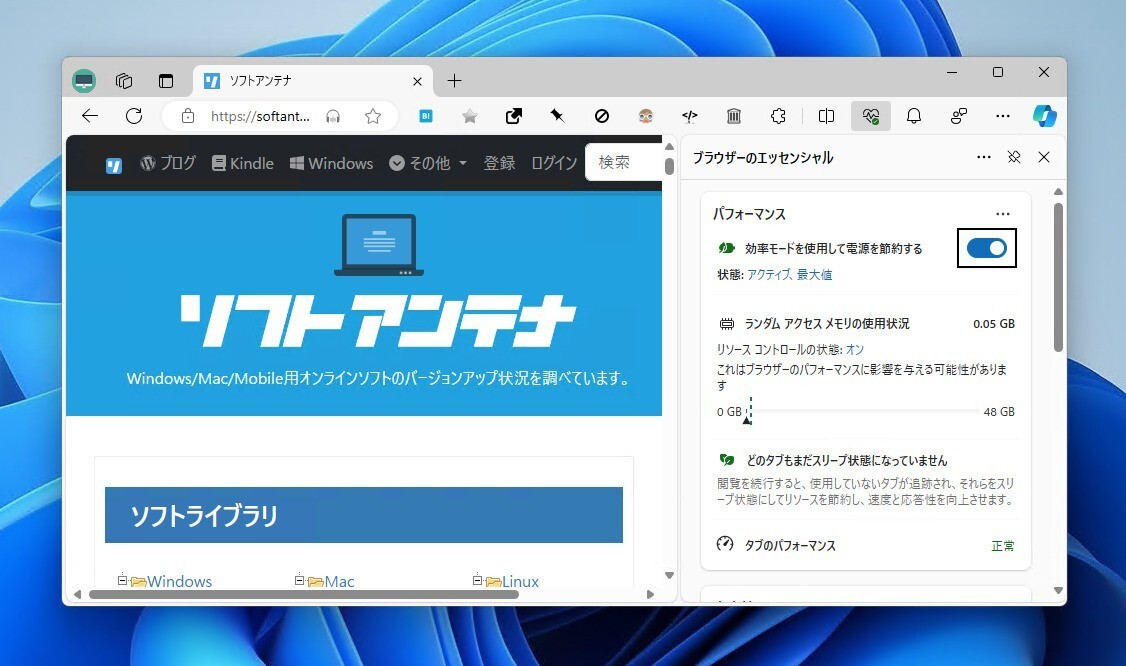Image resolution: width=1126 pixels, height=666 pixels.
Task: Click the share page icon
Action: click(513, 116)
